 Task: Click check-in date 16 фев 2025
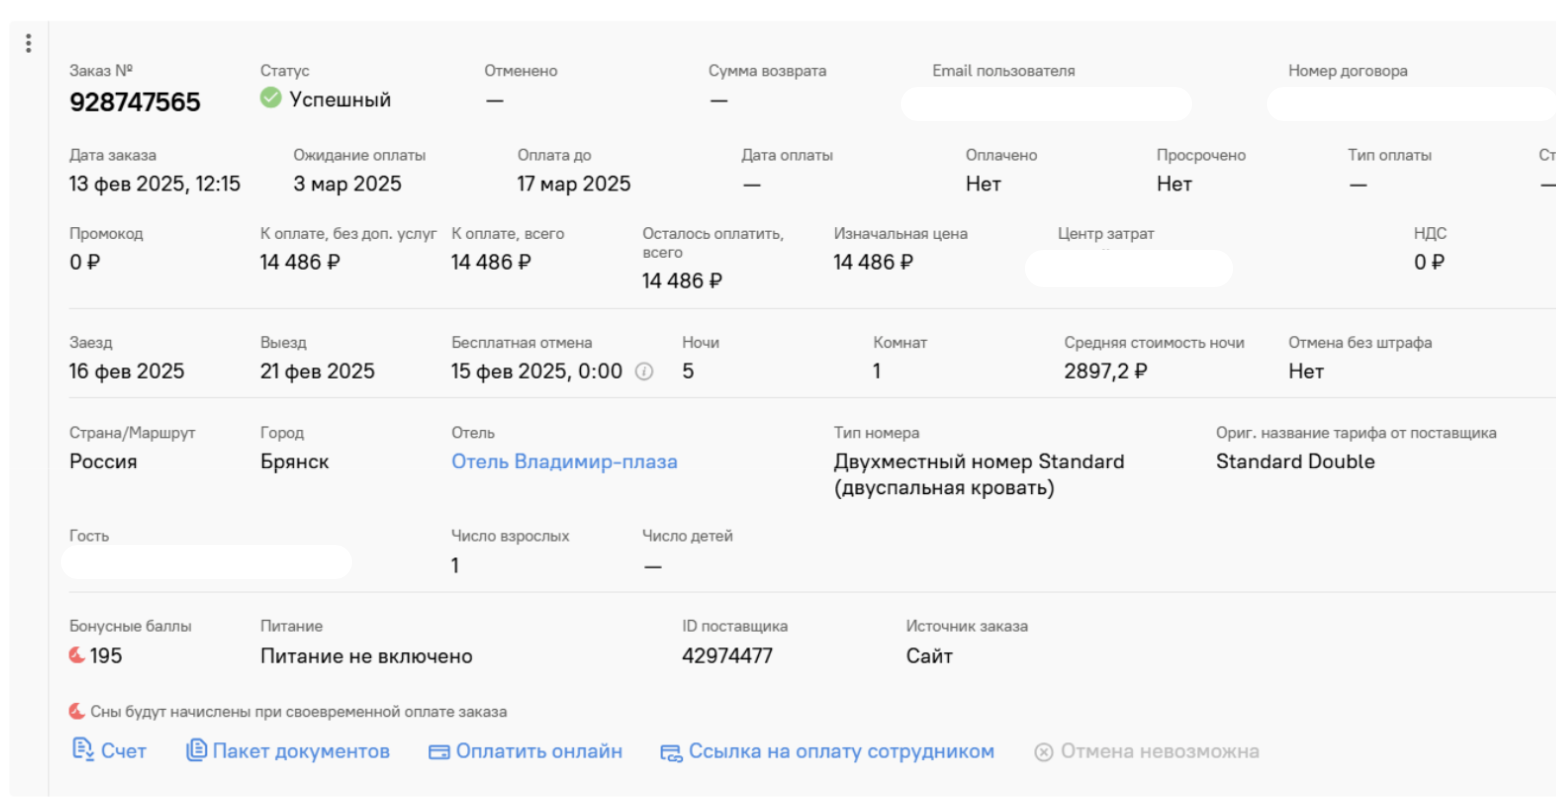(x=127, y=371)
